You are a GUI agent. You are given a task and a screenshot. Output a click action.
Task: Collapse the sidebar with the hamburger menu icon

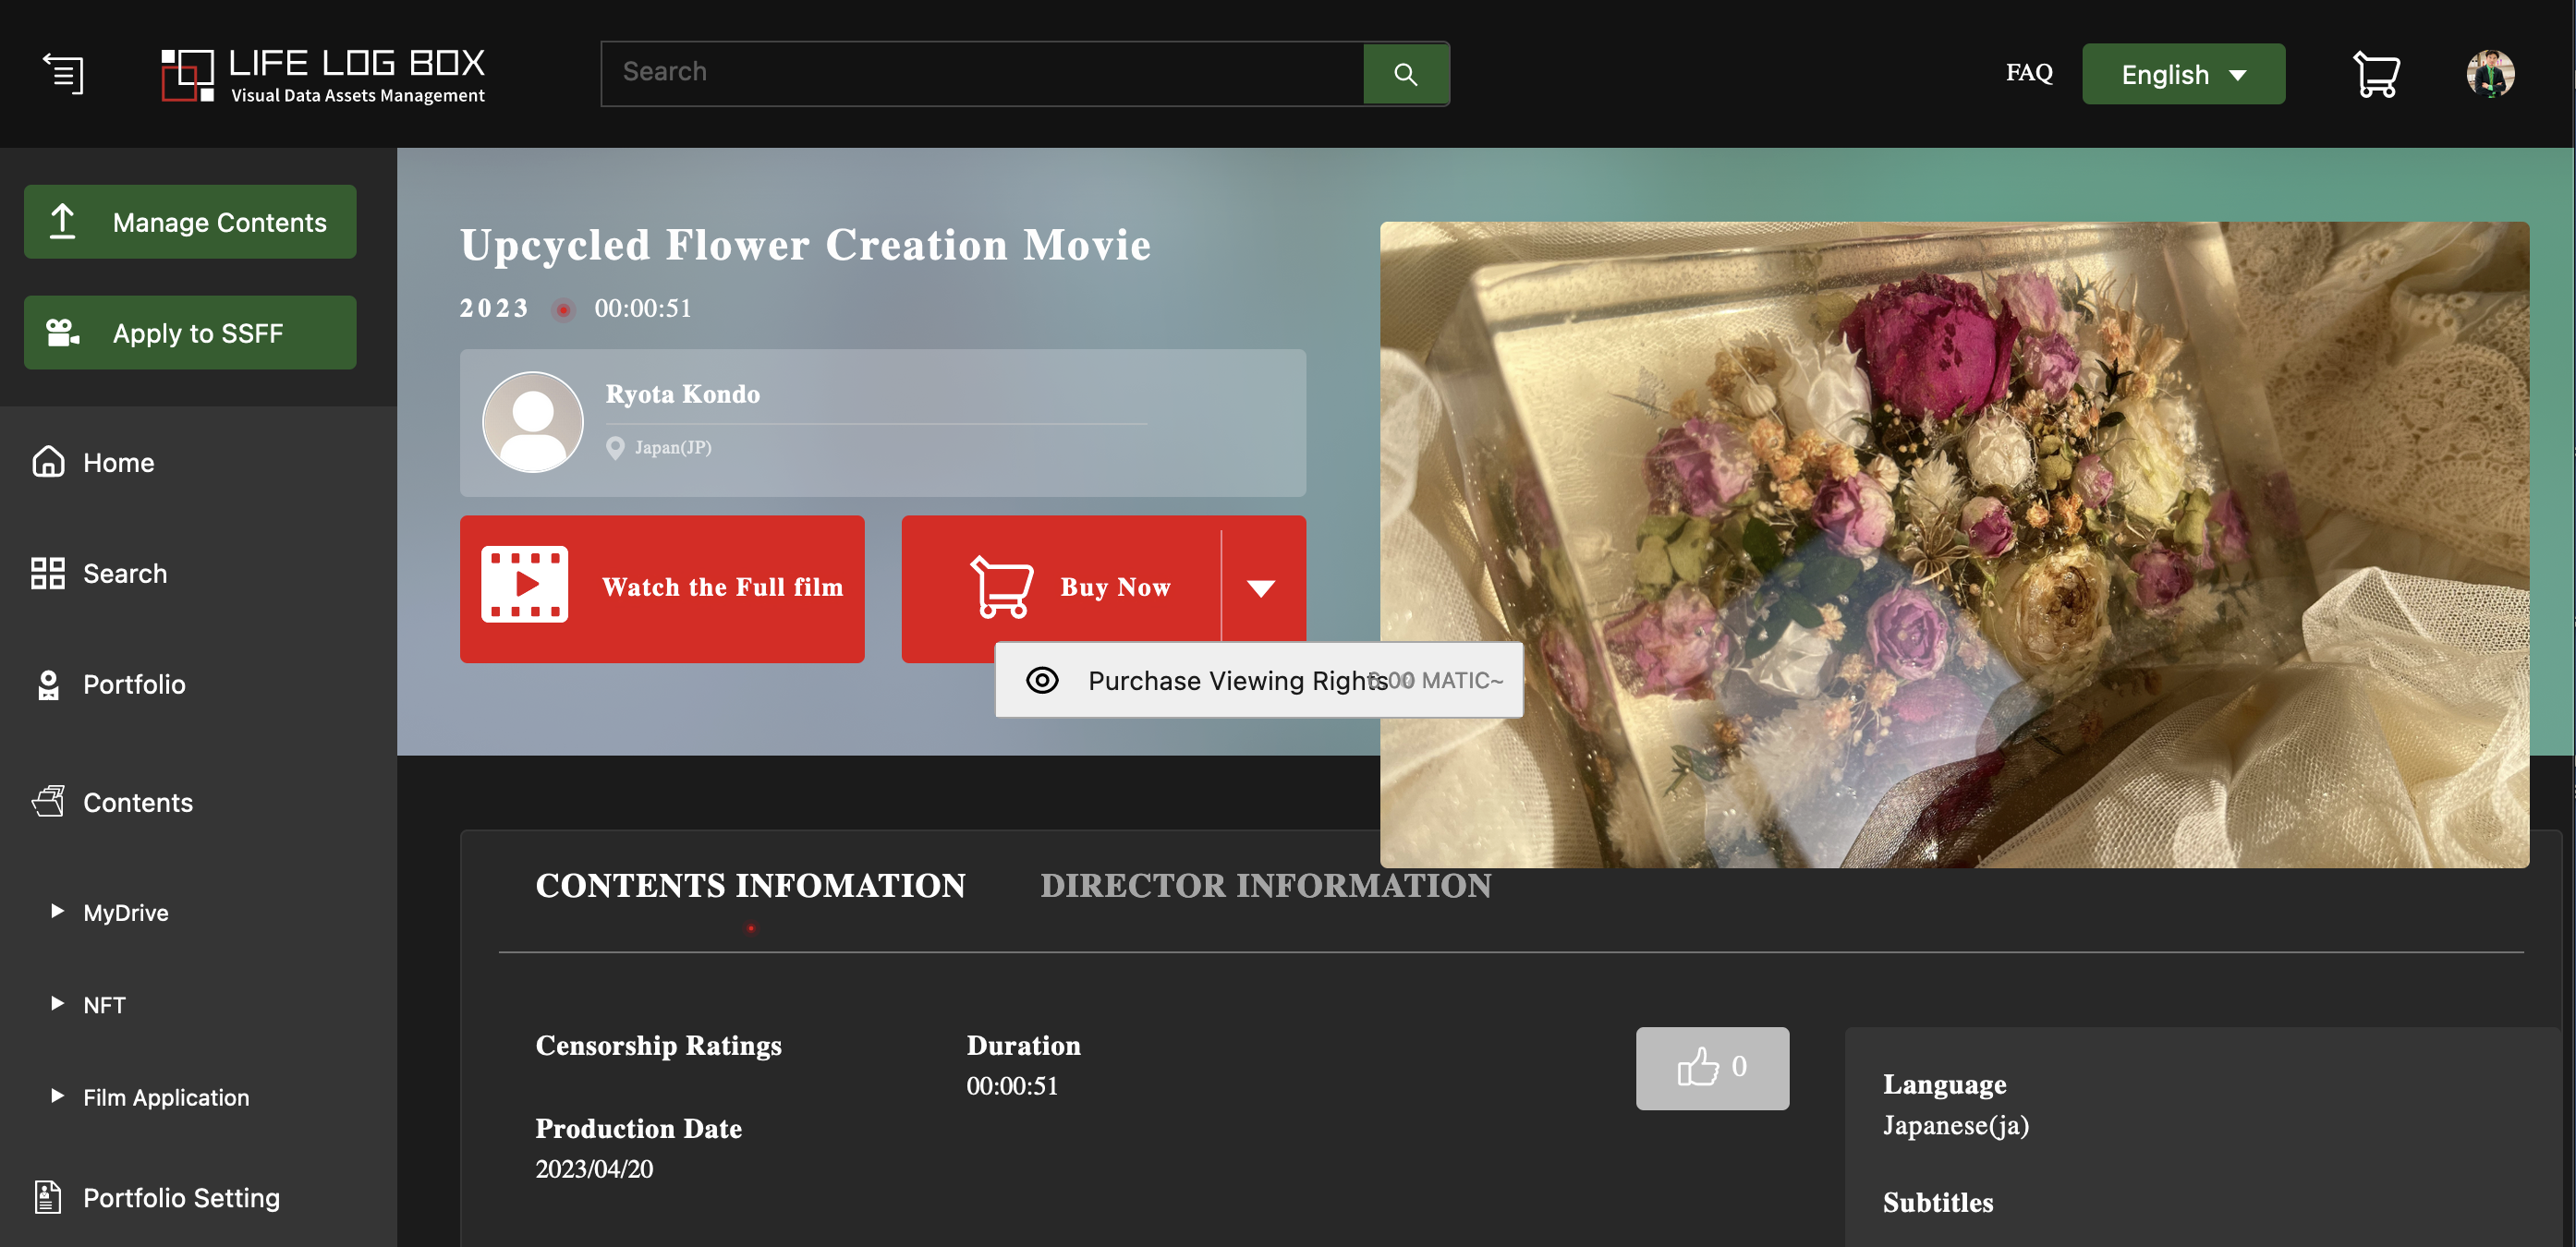63,73
